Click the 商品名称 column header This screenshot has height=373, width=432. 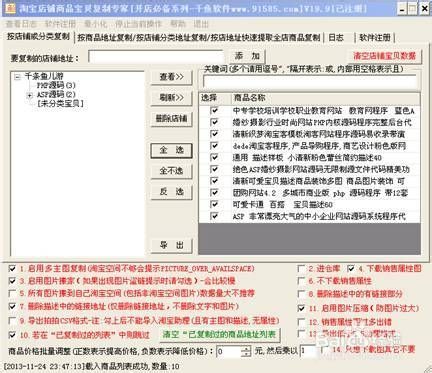325,98
